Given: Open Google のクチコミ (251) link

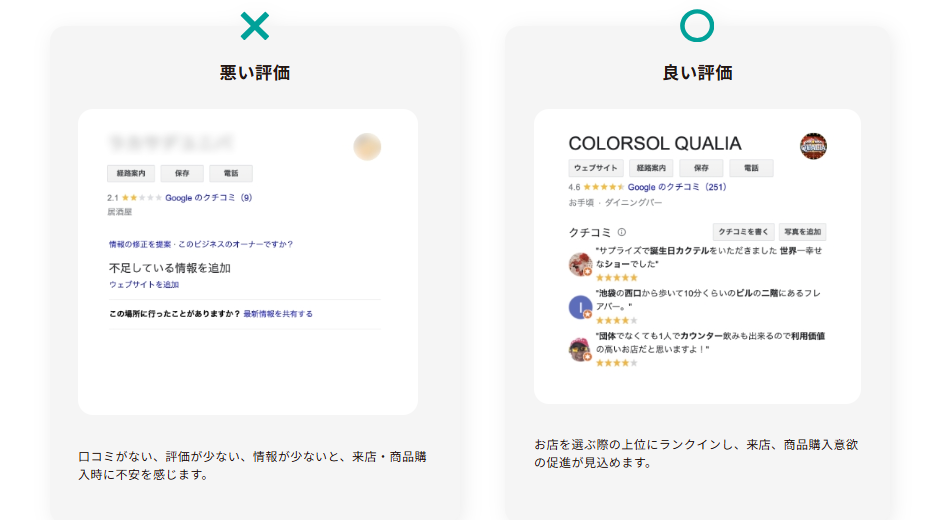Looking at the screenshot, I should (x=677, y=187).
